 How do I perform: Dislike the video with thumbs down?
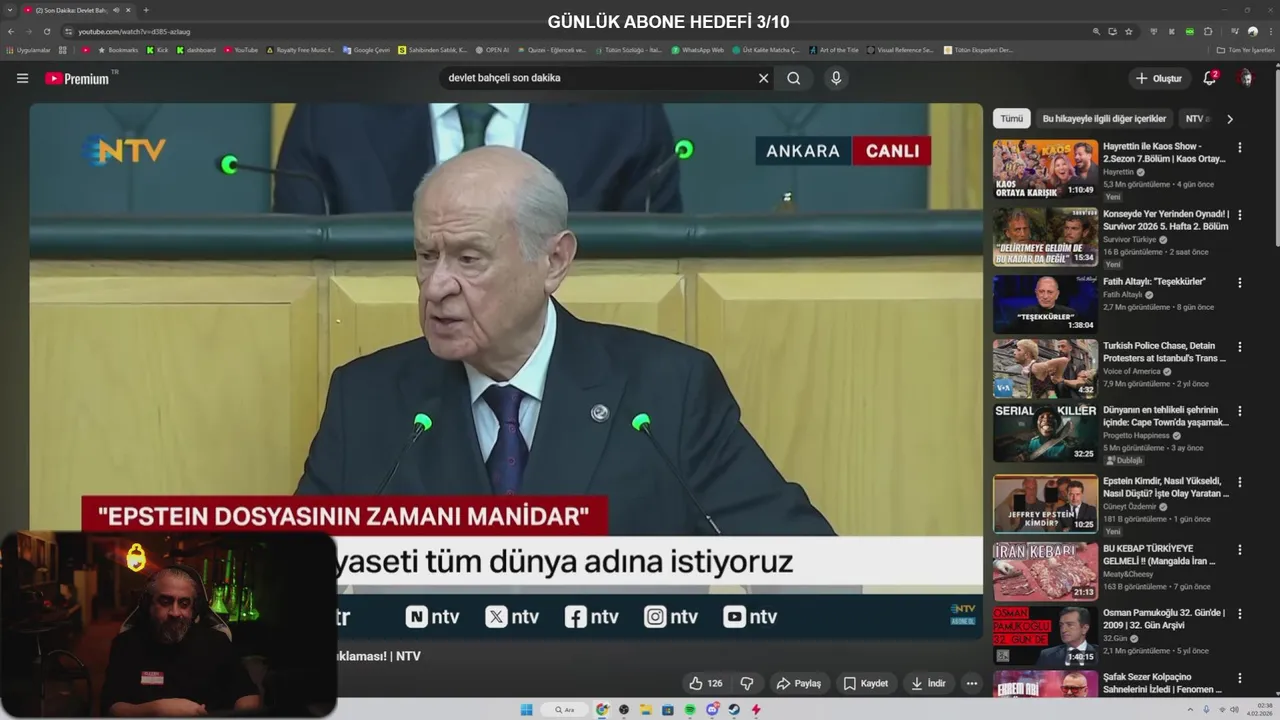click(746, 683)
